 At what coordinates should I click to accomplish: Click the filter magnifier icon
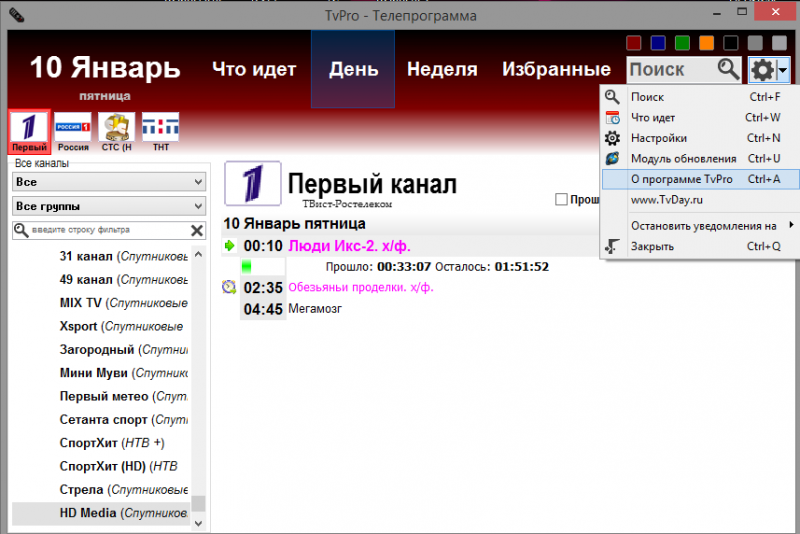pos(21,230)
